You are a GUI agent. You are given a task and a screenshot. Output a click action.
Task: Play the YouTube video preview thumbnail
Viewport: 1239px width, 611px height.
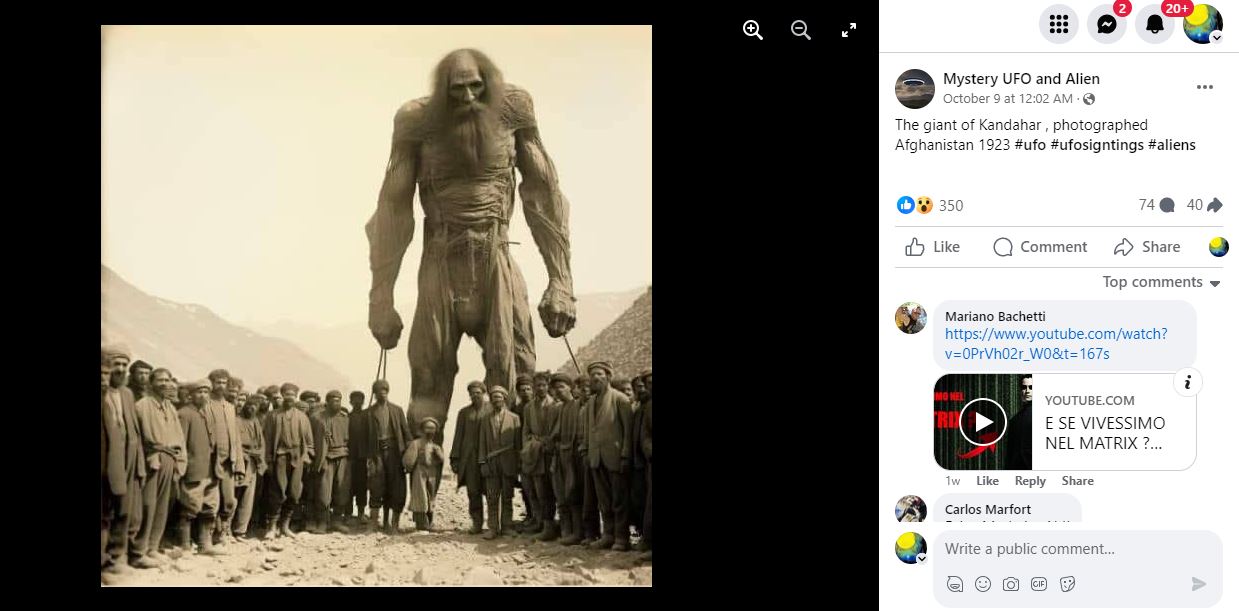[983, 422]
